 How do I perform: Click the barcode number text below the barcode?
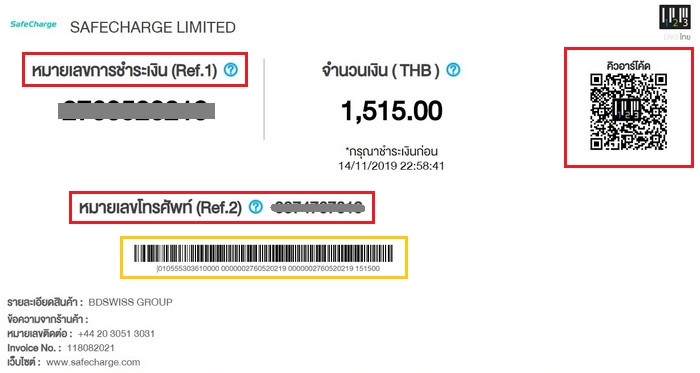pos(268,269)
